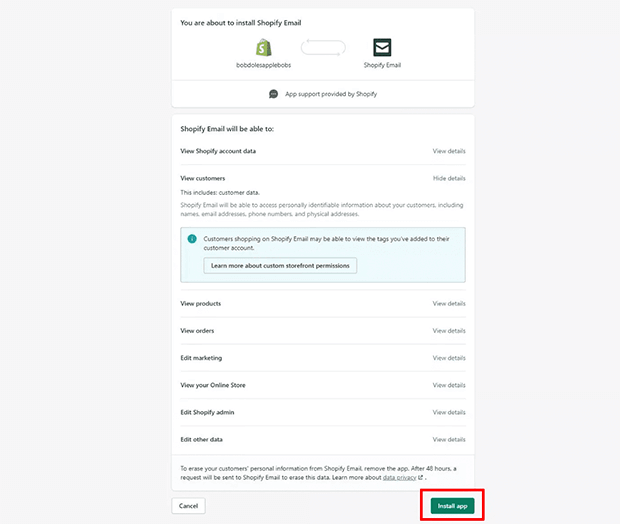Click the 'Edit Shopify admin' permission label
Viewport: 620px width, 524px height.
point(207,412)
